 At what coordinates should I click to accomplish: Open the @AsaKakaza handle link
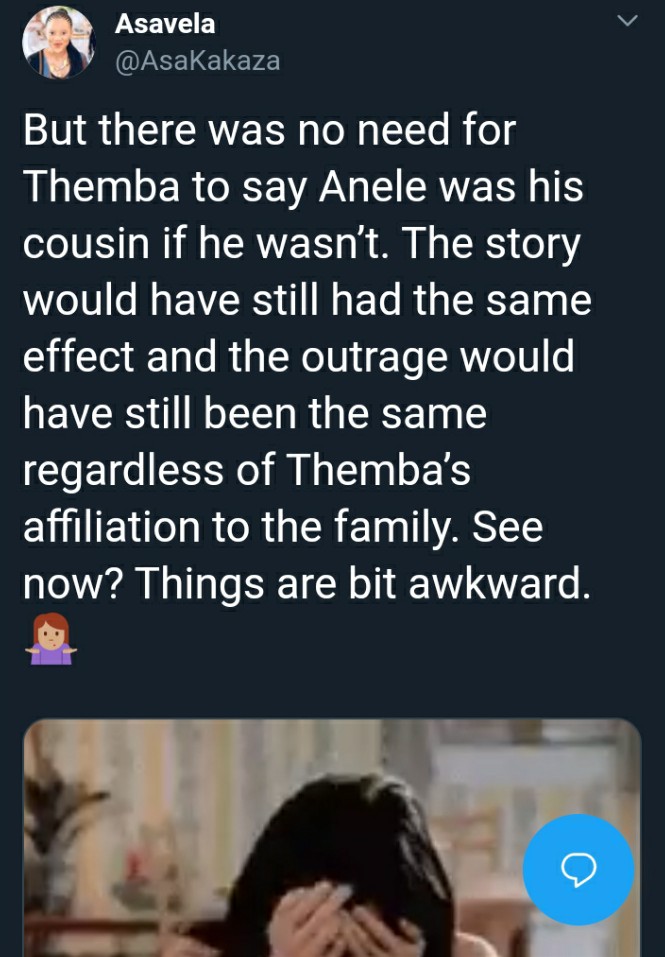197,60
